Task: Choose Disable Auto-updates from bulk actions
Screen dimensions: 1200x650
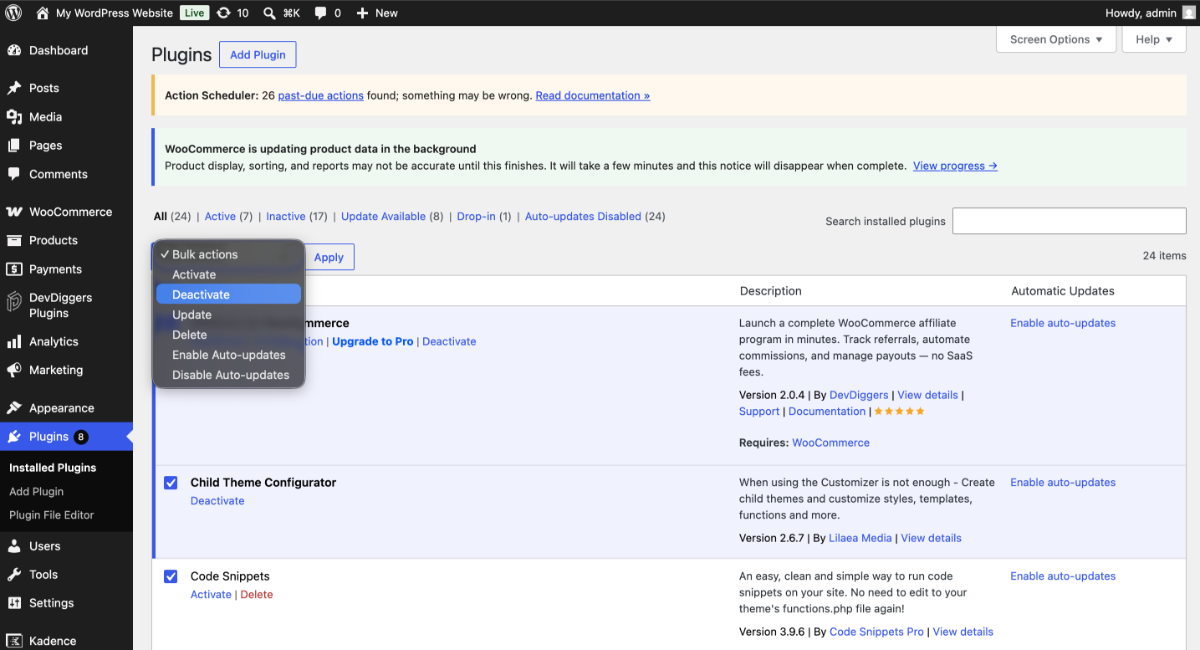Action: pos(229,375)
